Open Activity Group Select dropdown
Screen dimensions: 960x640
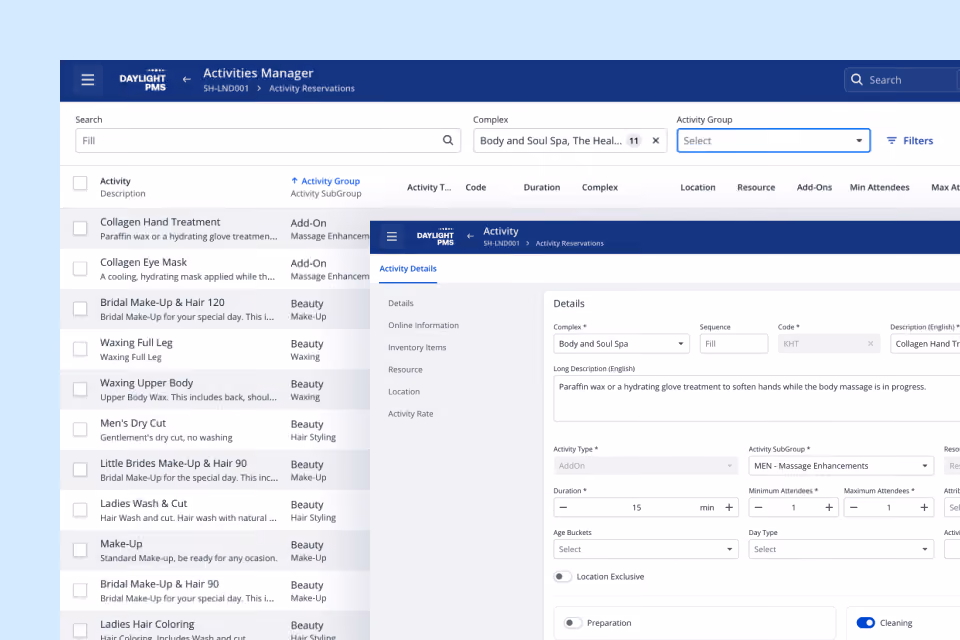773,140
